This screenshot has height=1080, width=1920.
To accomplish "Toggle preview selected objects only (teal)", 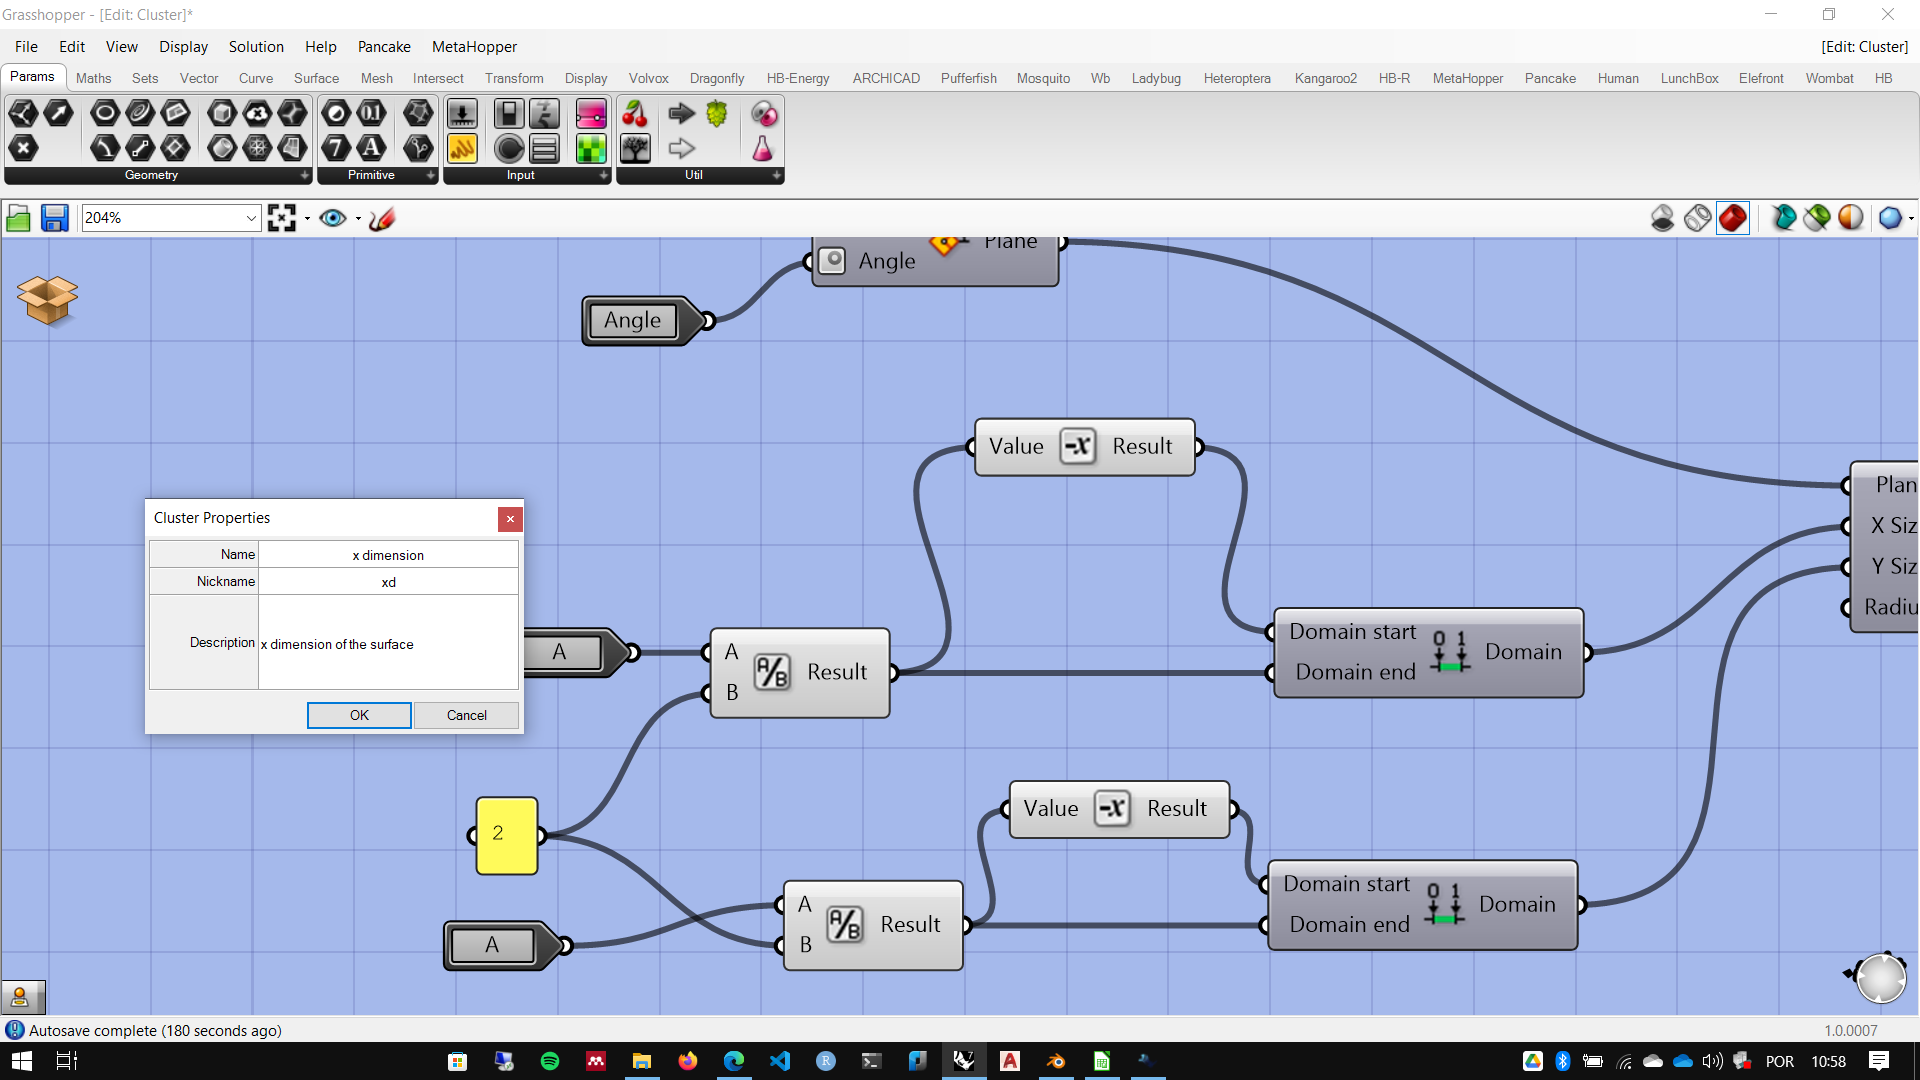I will click(x=1783, y=218).
